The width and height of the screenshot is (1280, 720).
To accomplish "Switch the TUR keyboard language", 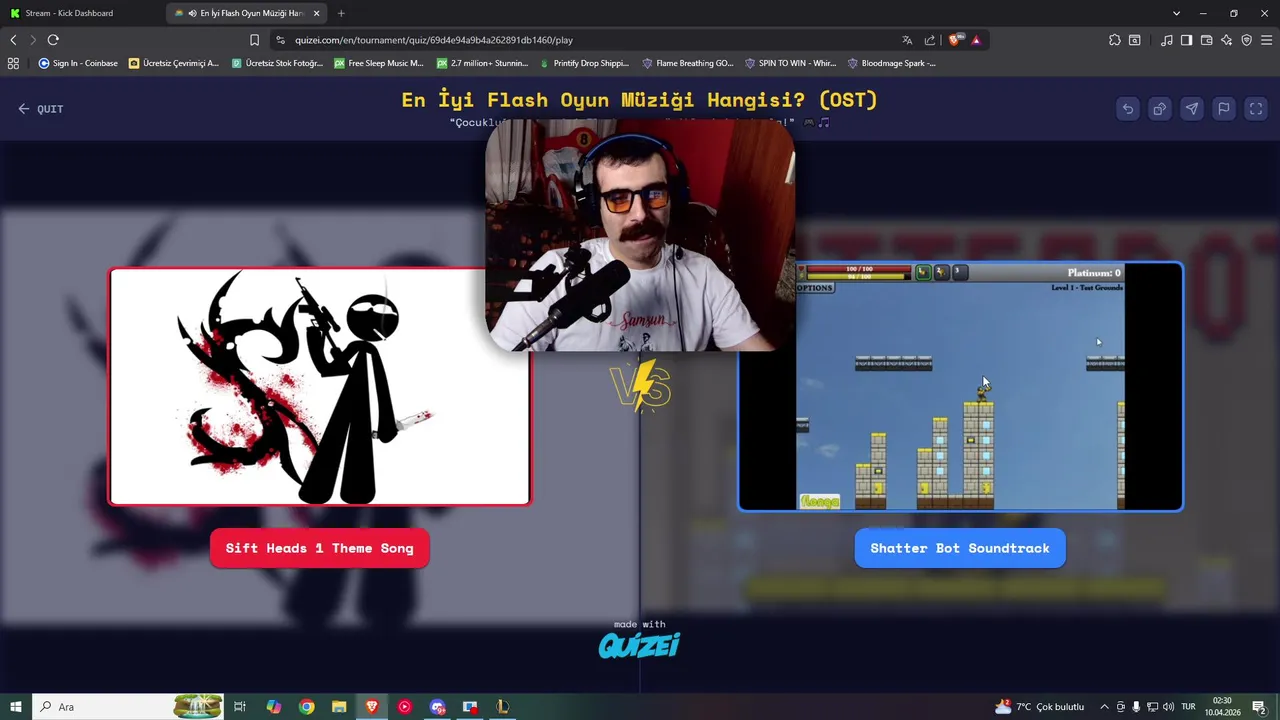I will tap(1189, 707).
